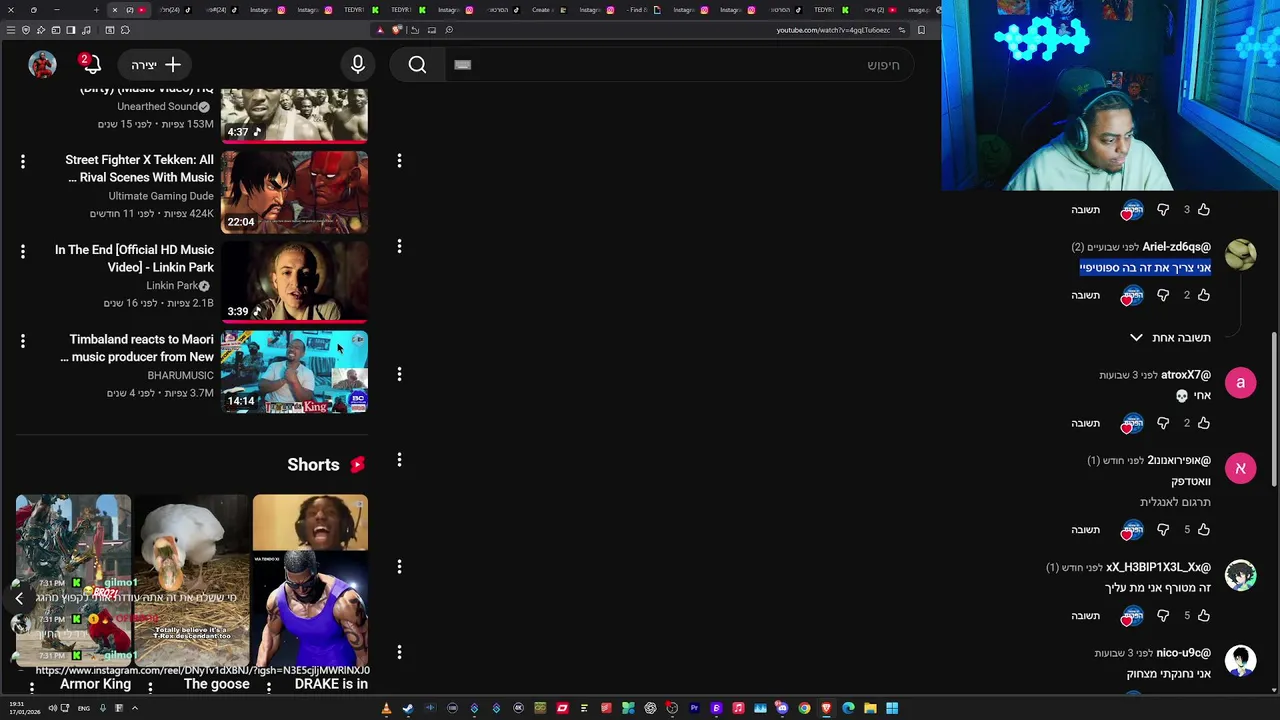Open the account avatar menu

pos(42,65)
